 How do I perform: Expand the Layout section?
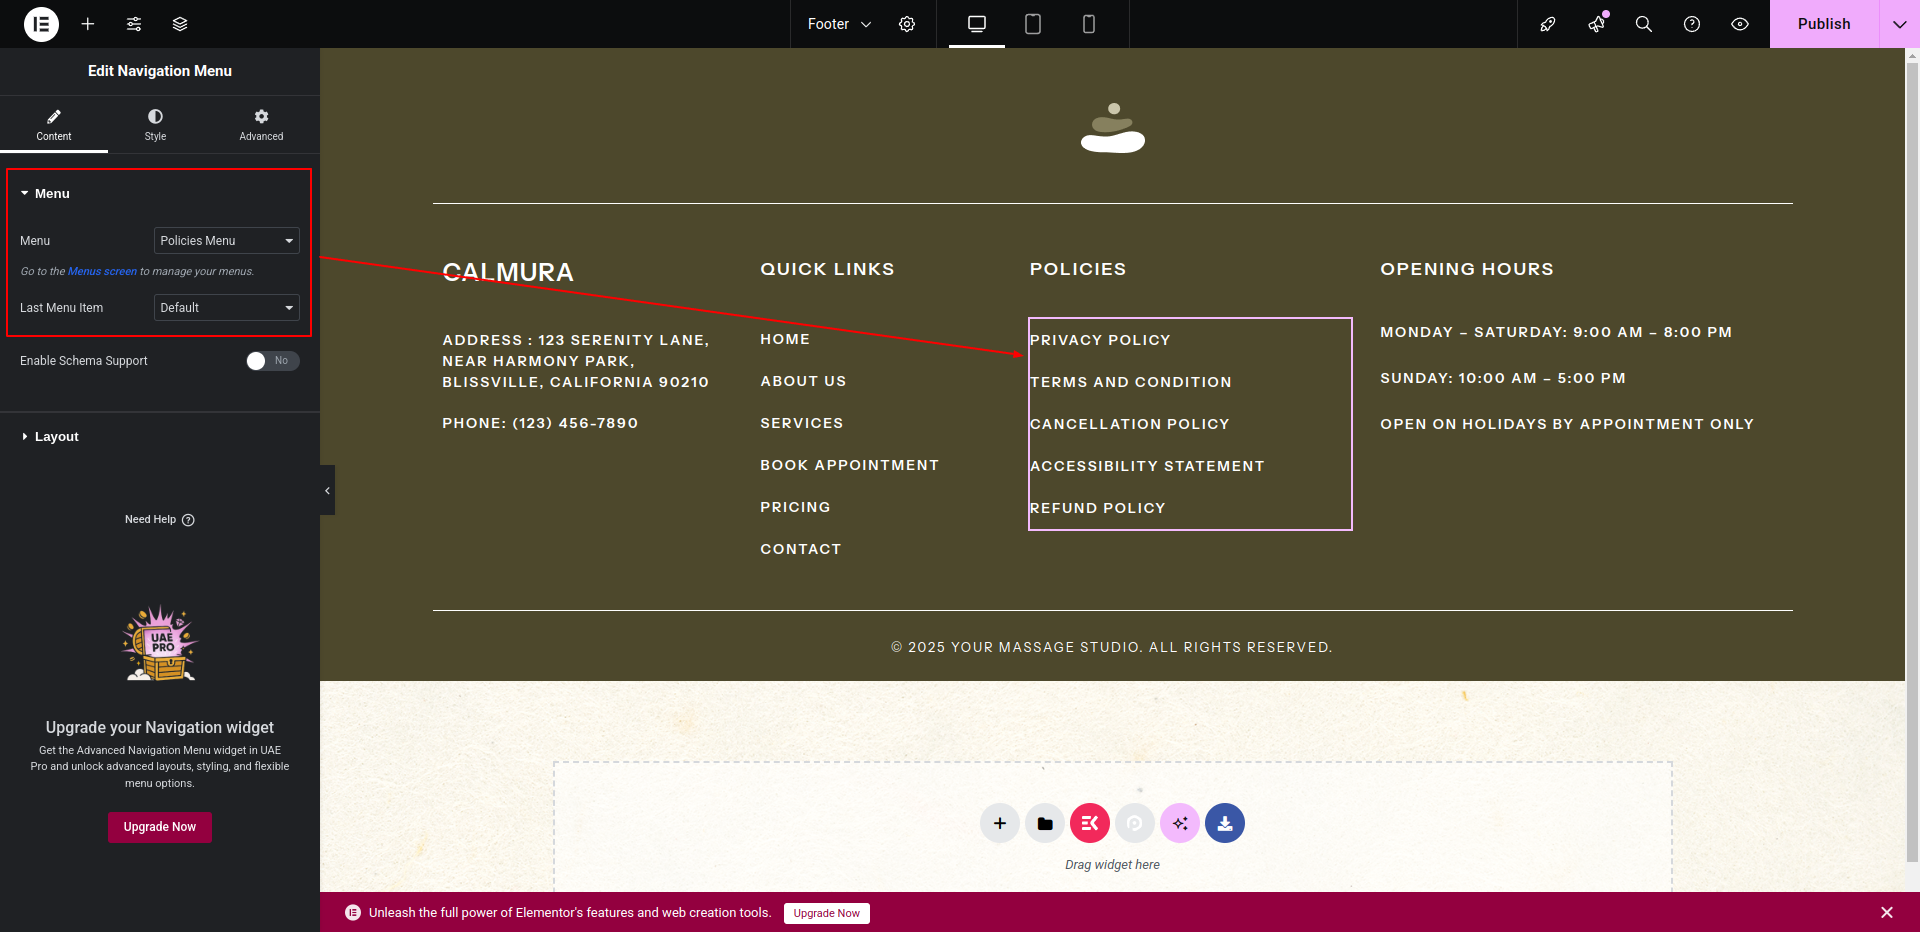(56, 437)
